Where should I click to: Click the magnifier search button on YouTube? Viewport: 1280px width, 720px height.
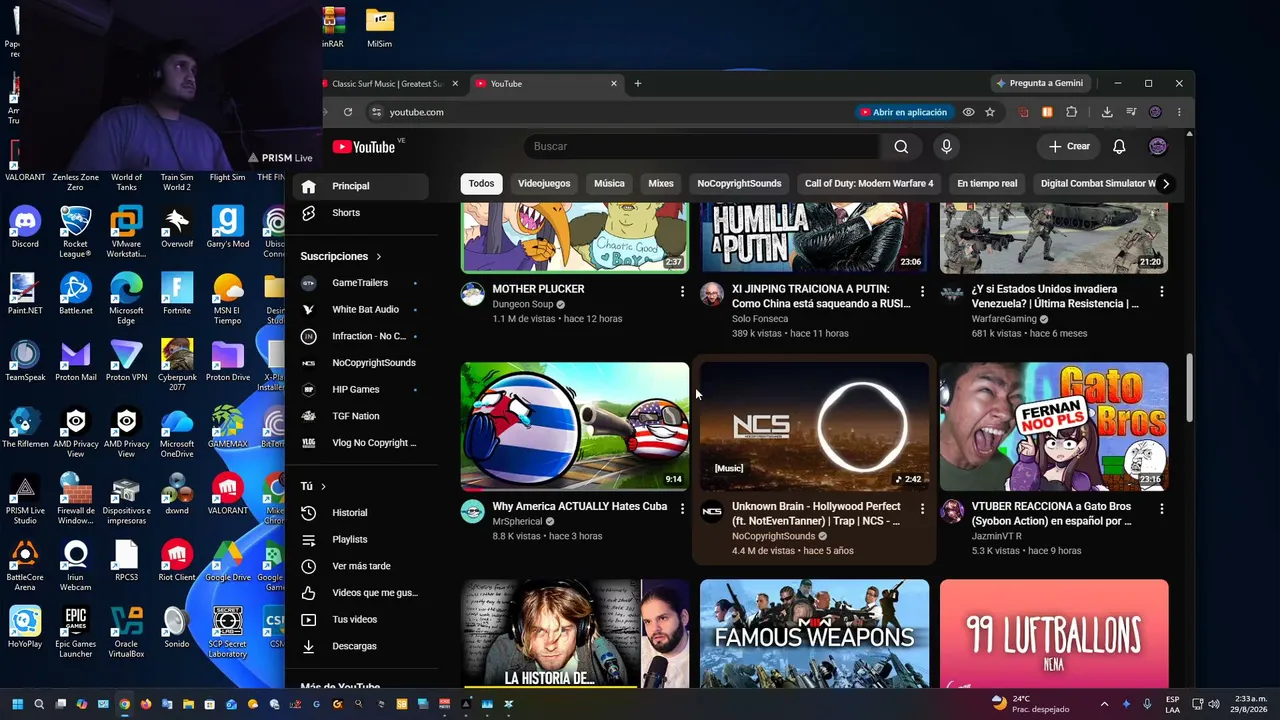(x=901, y=147)
